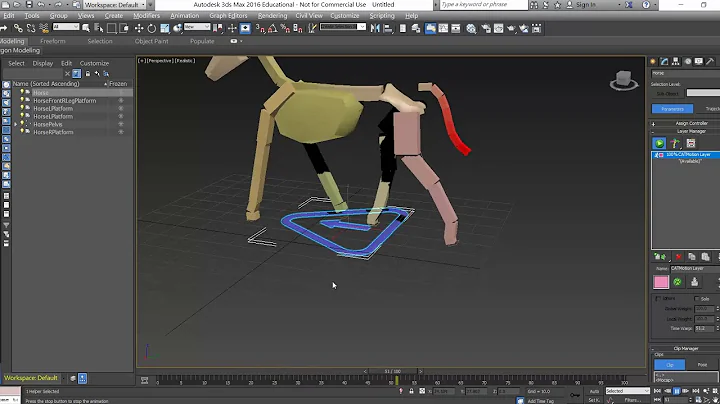Click the Unlink Selection tool

pyautogui.click(x=31, y=28)
